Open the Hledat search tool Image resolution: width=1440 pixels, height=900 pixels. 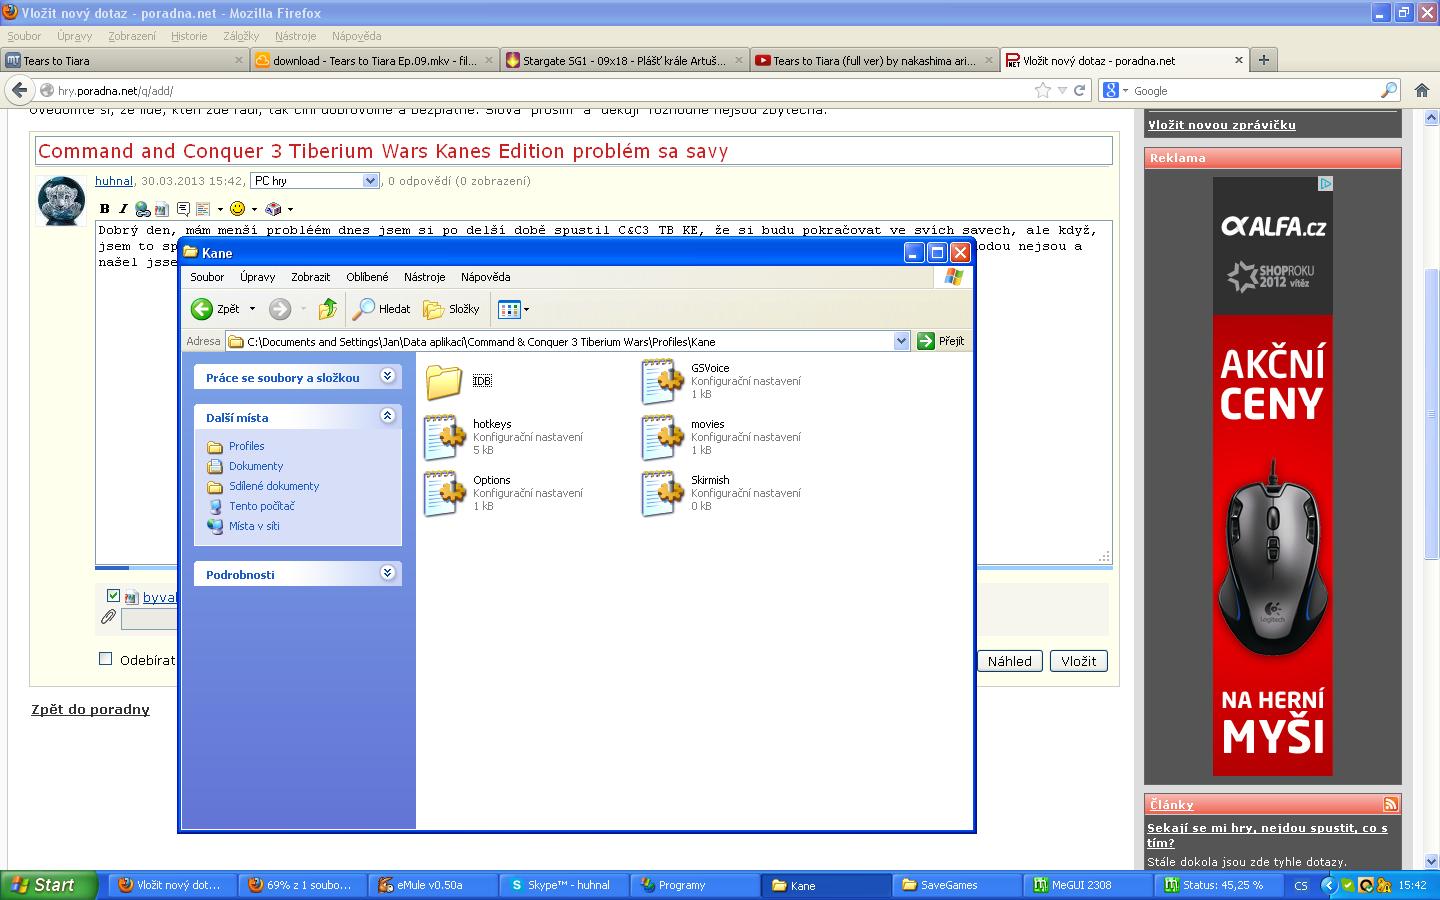[x=382, y=309]
